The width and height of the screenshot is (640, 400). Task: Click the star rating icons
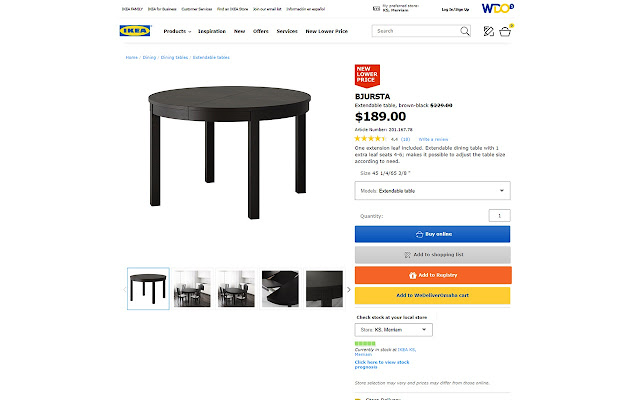(369, 139)
